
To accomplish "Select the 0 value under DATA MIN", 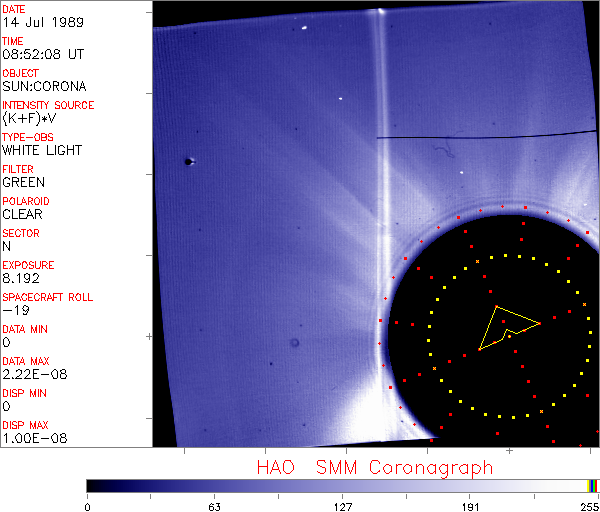I will click(x=7, y=342).
